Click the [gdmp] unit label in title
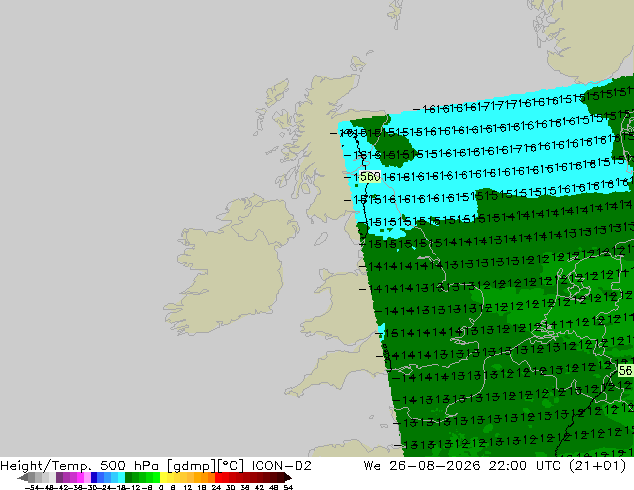The image size is (634, 490). (191, 466)
